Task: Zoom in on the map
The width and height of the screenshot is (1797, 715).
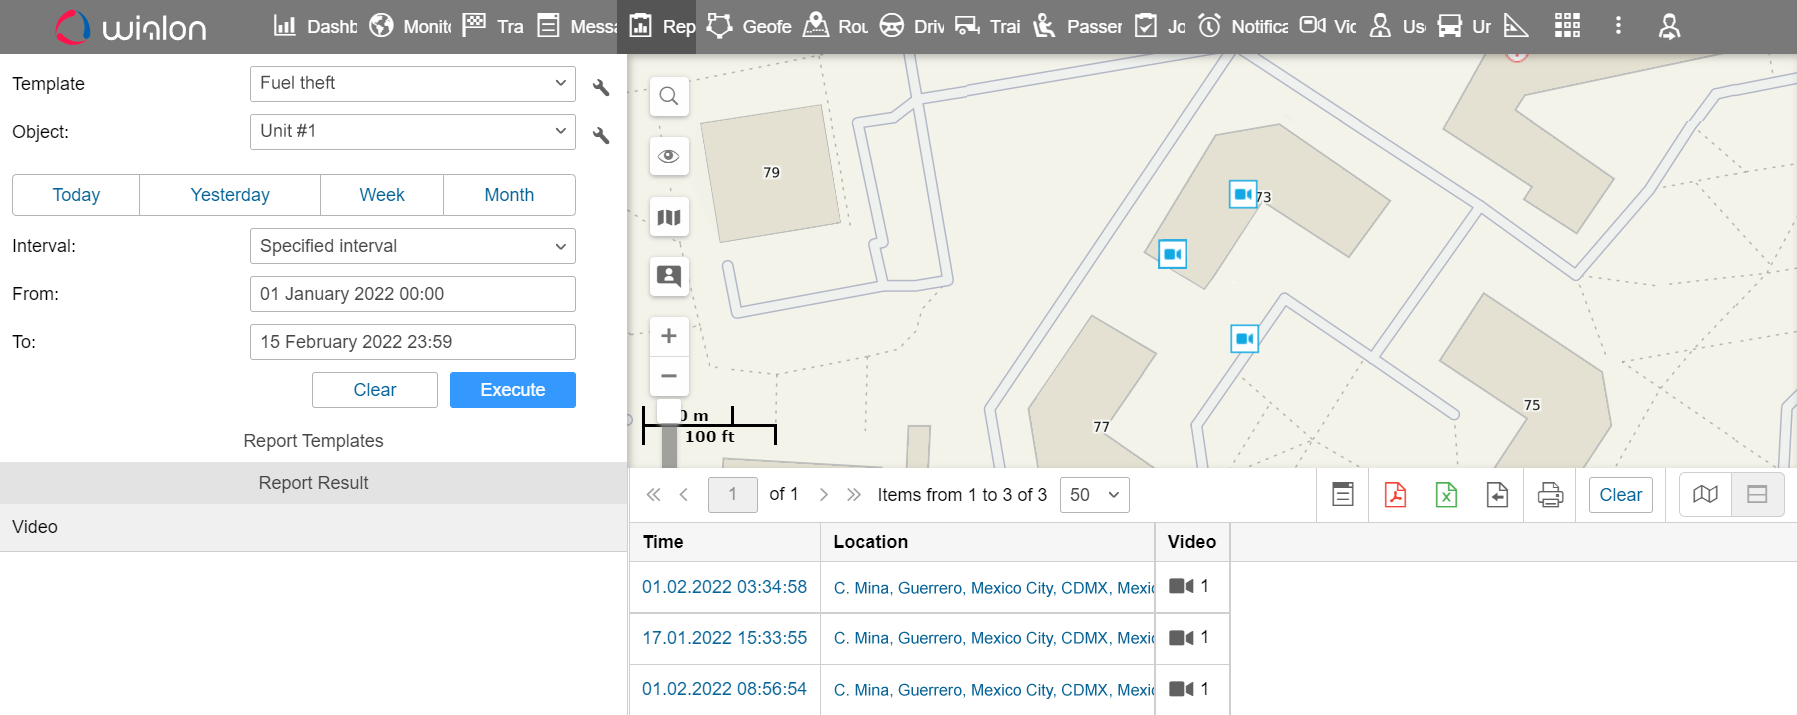Action: 669,336
